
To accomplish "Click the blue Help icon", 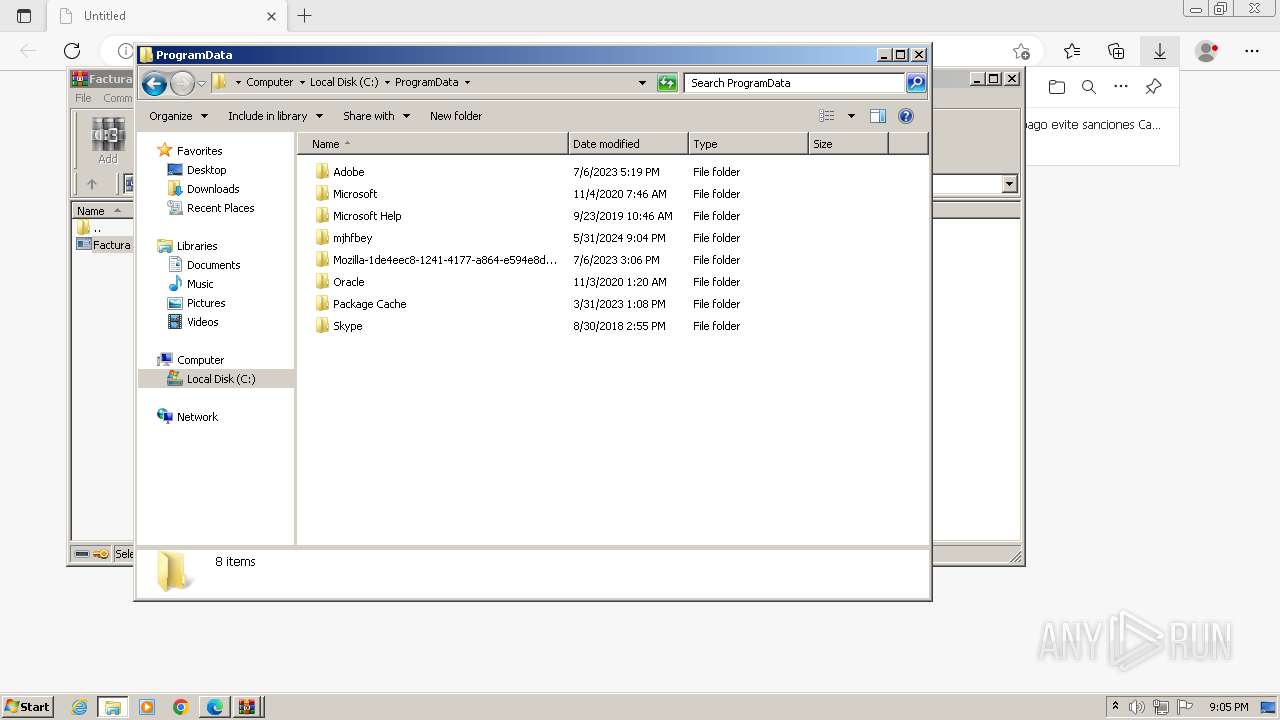I will tap(906, 116).
